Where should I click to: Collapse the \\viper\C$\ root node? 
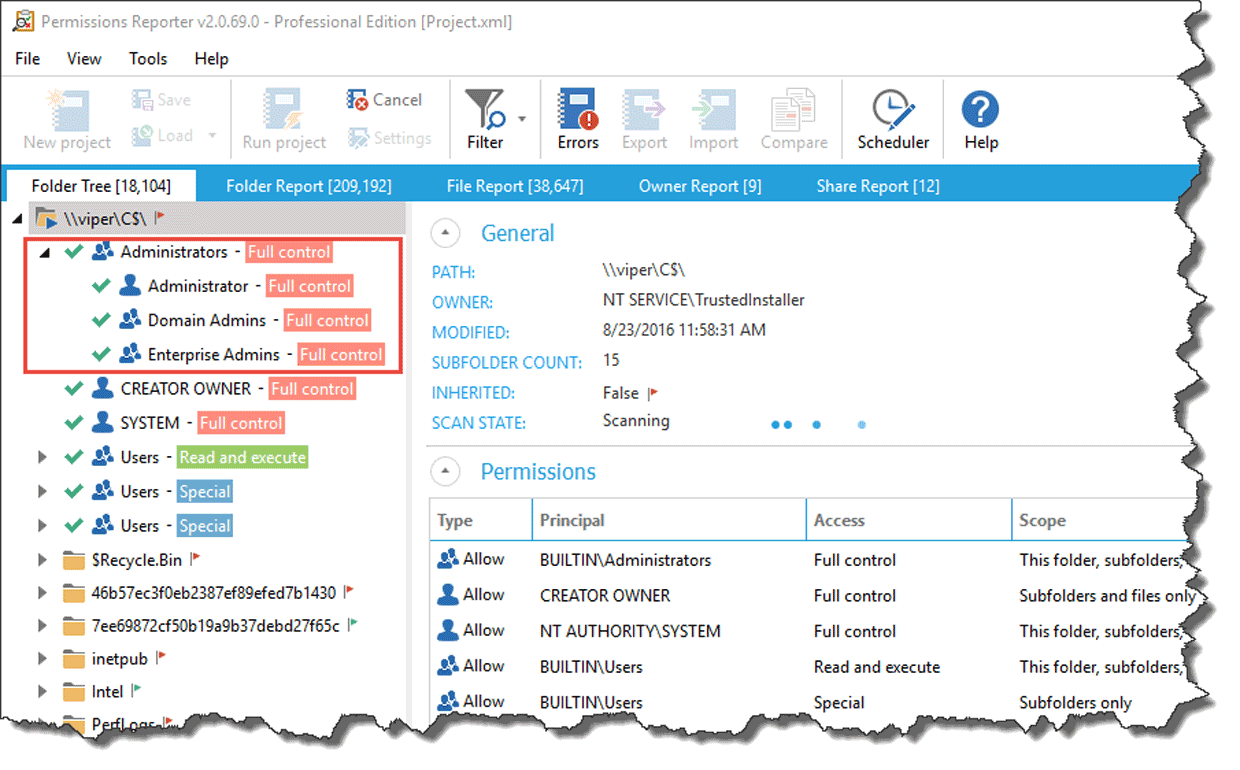coord(18,217)
